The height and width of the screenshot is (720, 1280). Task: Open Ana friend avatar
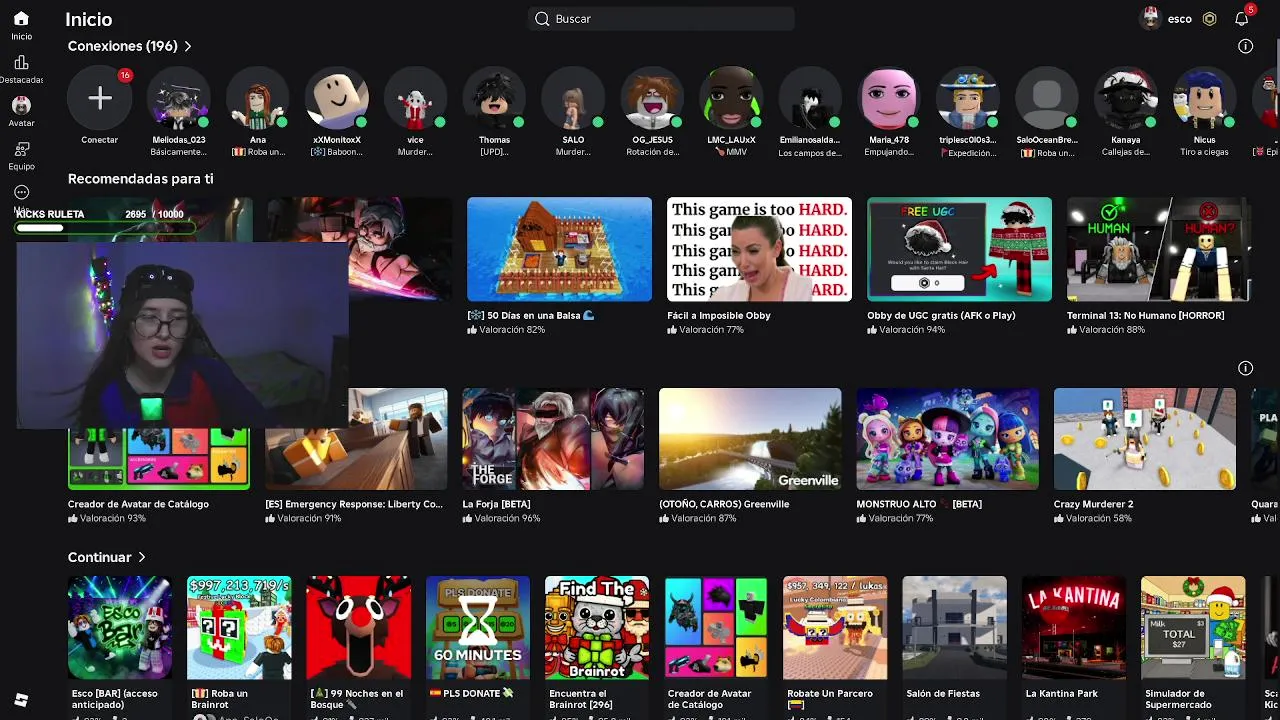tap(257, 98)
